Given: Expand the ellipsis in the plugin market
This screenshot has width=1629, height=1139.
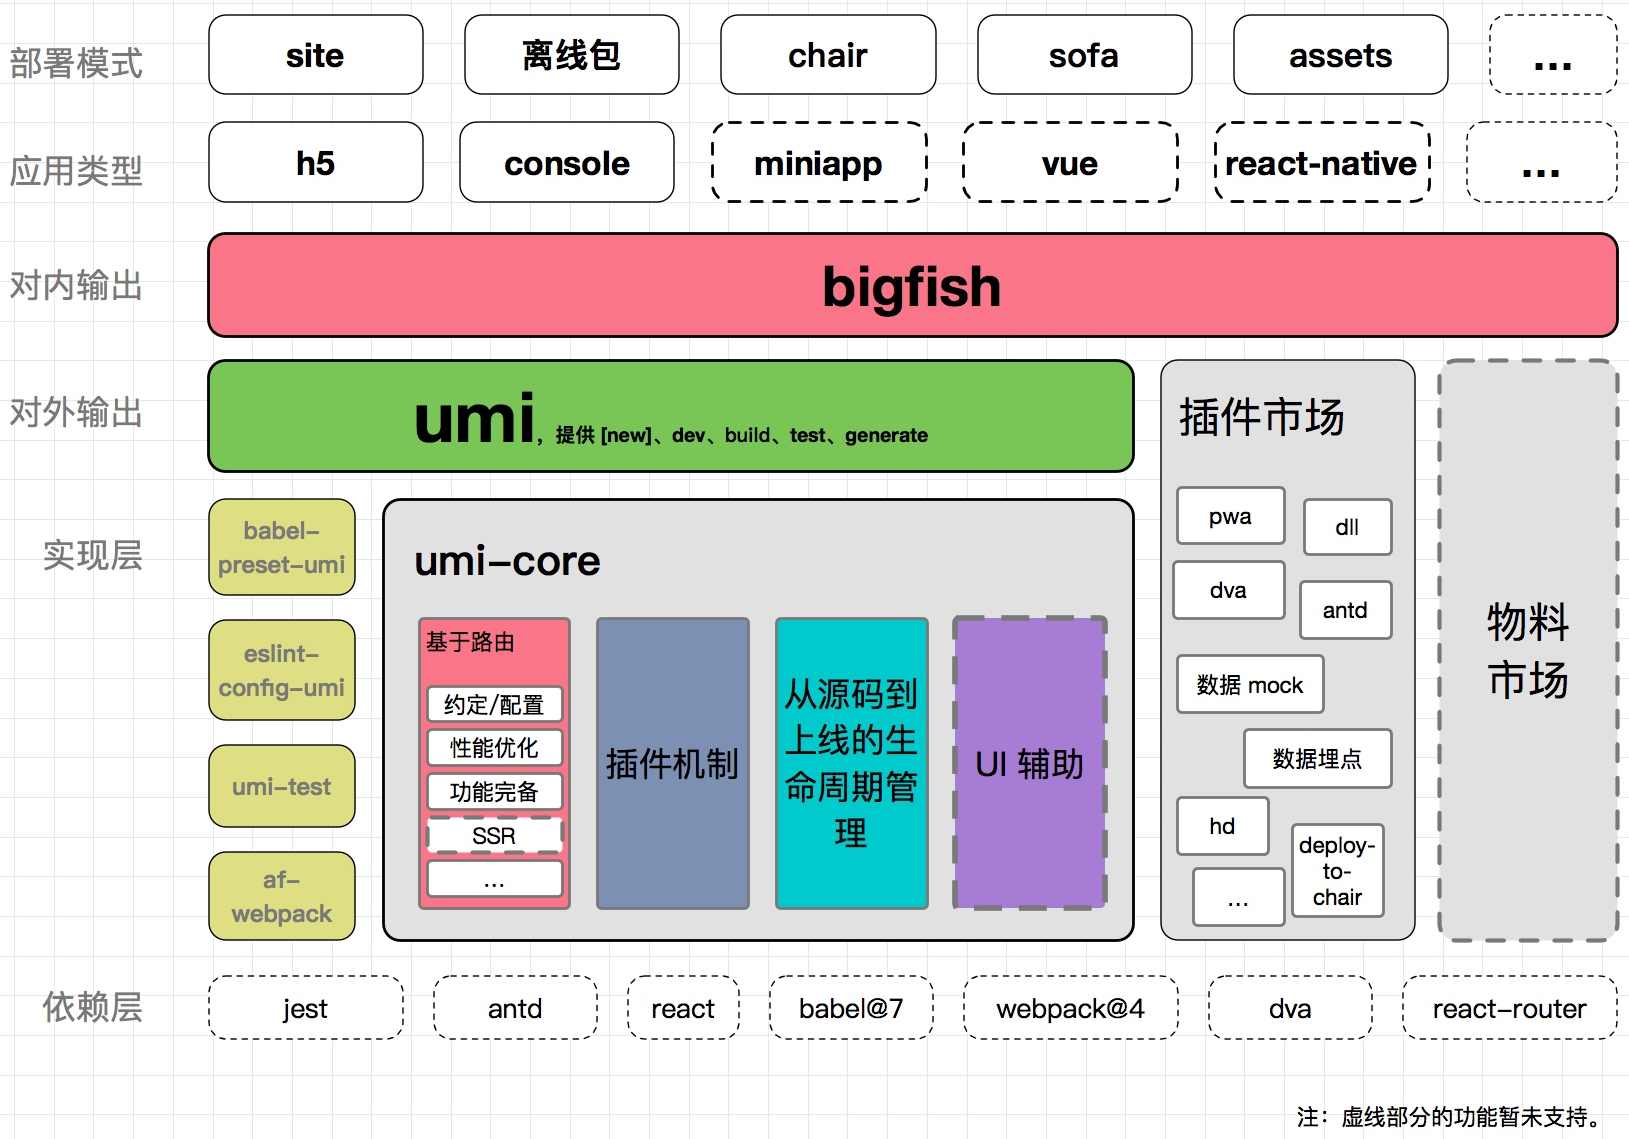Looking at the screenshot, I should (x=1237, y=897).
